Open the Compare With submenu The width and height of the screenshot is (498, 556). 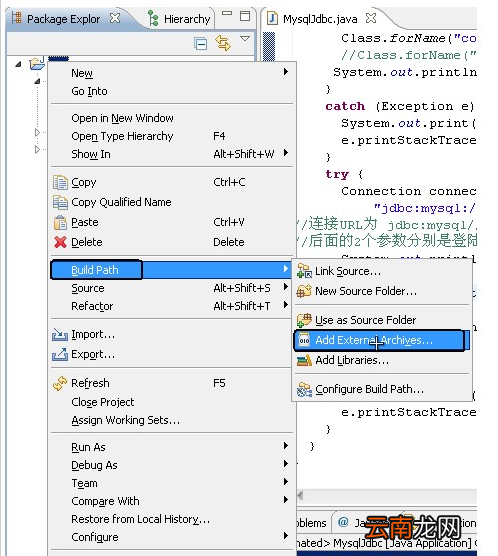pyautogui.click(x=172, y=501)
